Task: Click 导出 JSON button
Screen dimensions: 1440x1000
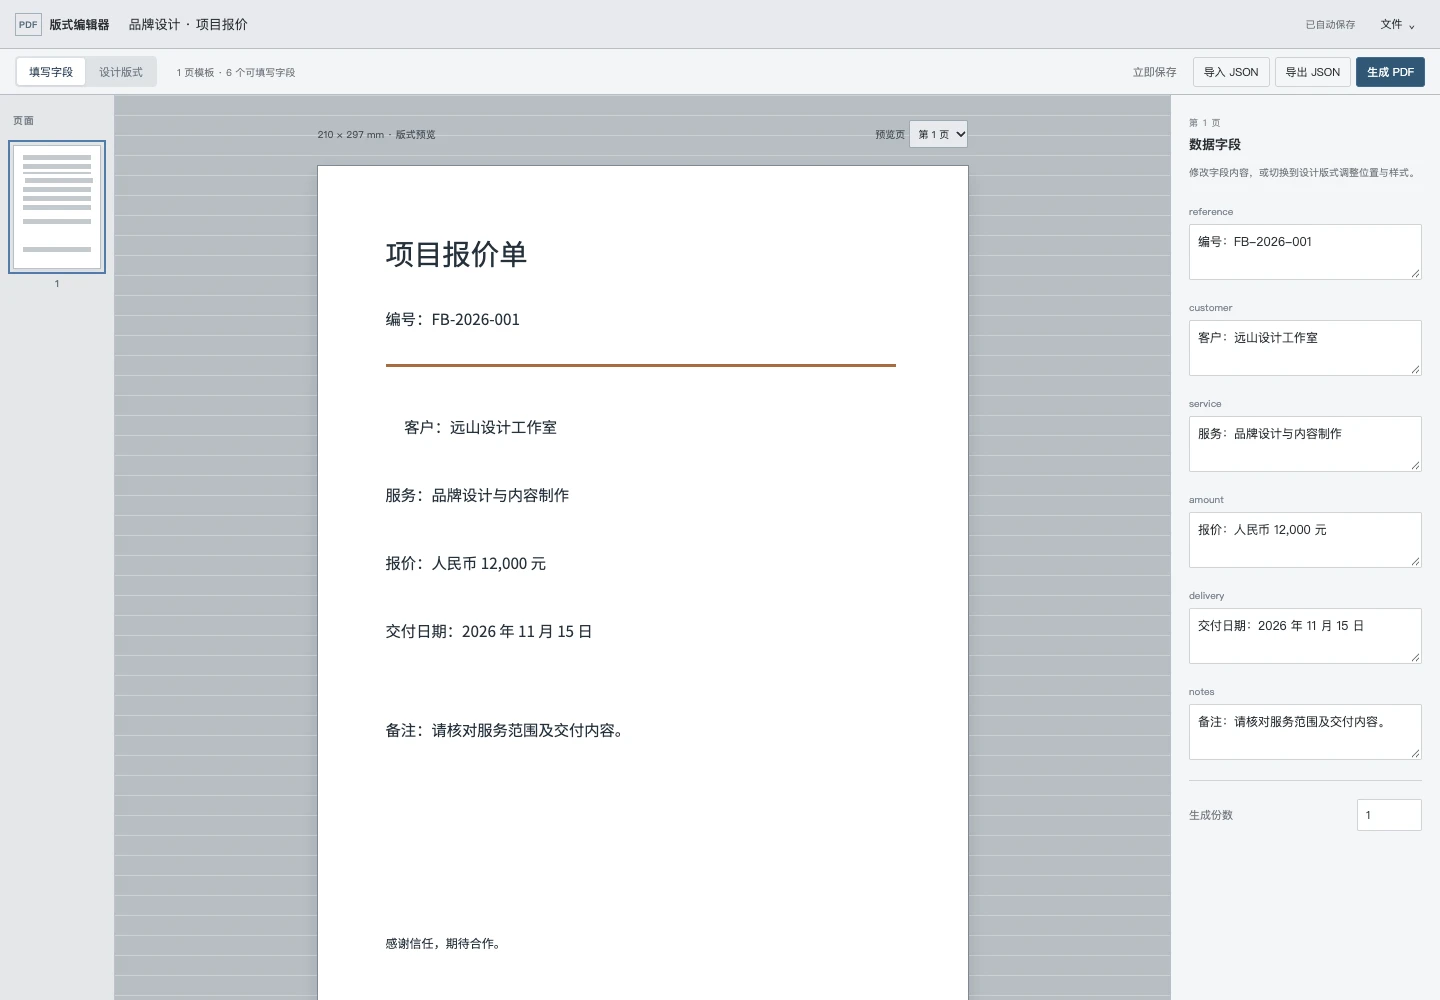Action: [1312, 72]
